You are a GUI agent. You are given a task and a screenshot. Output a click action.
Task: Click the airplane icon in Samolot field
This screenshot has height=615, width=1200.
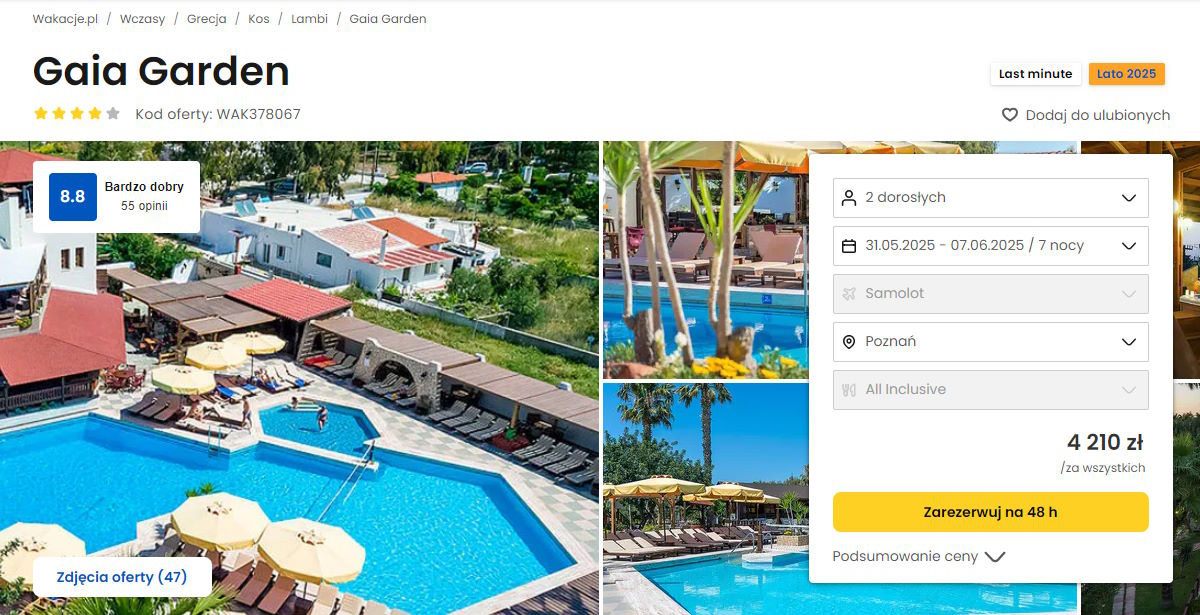849,294
